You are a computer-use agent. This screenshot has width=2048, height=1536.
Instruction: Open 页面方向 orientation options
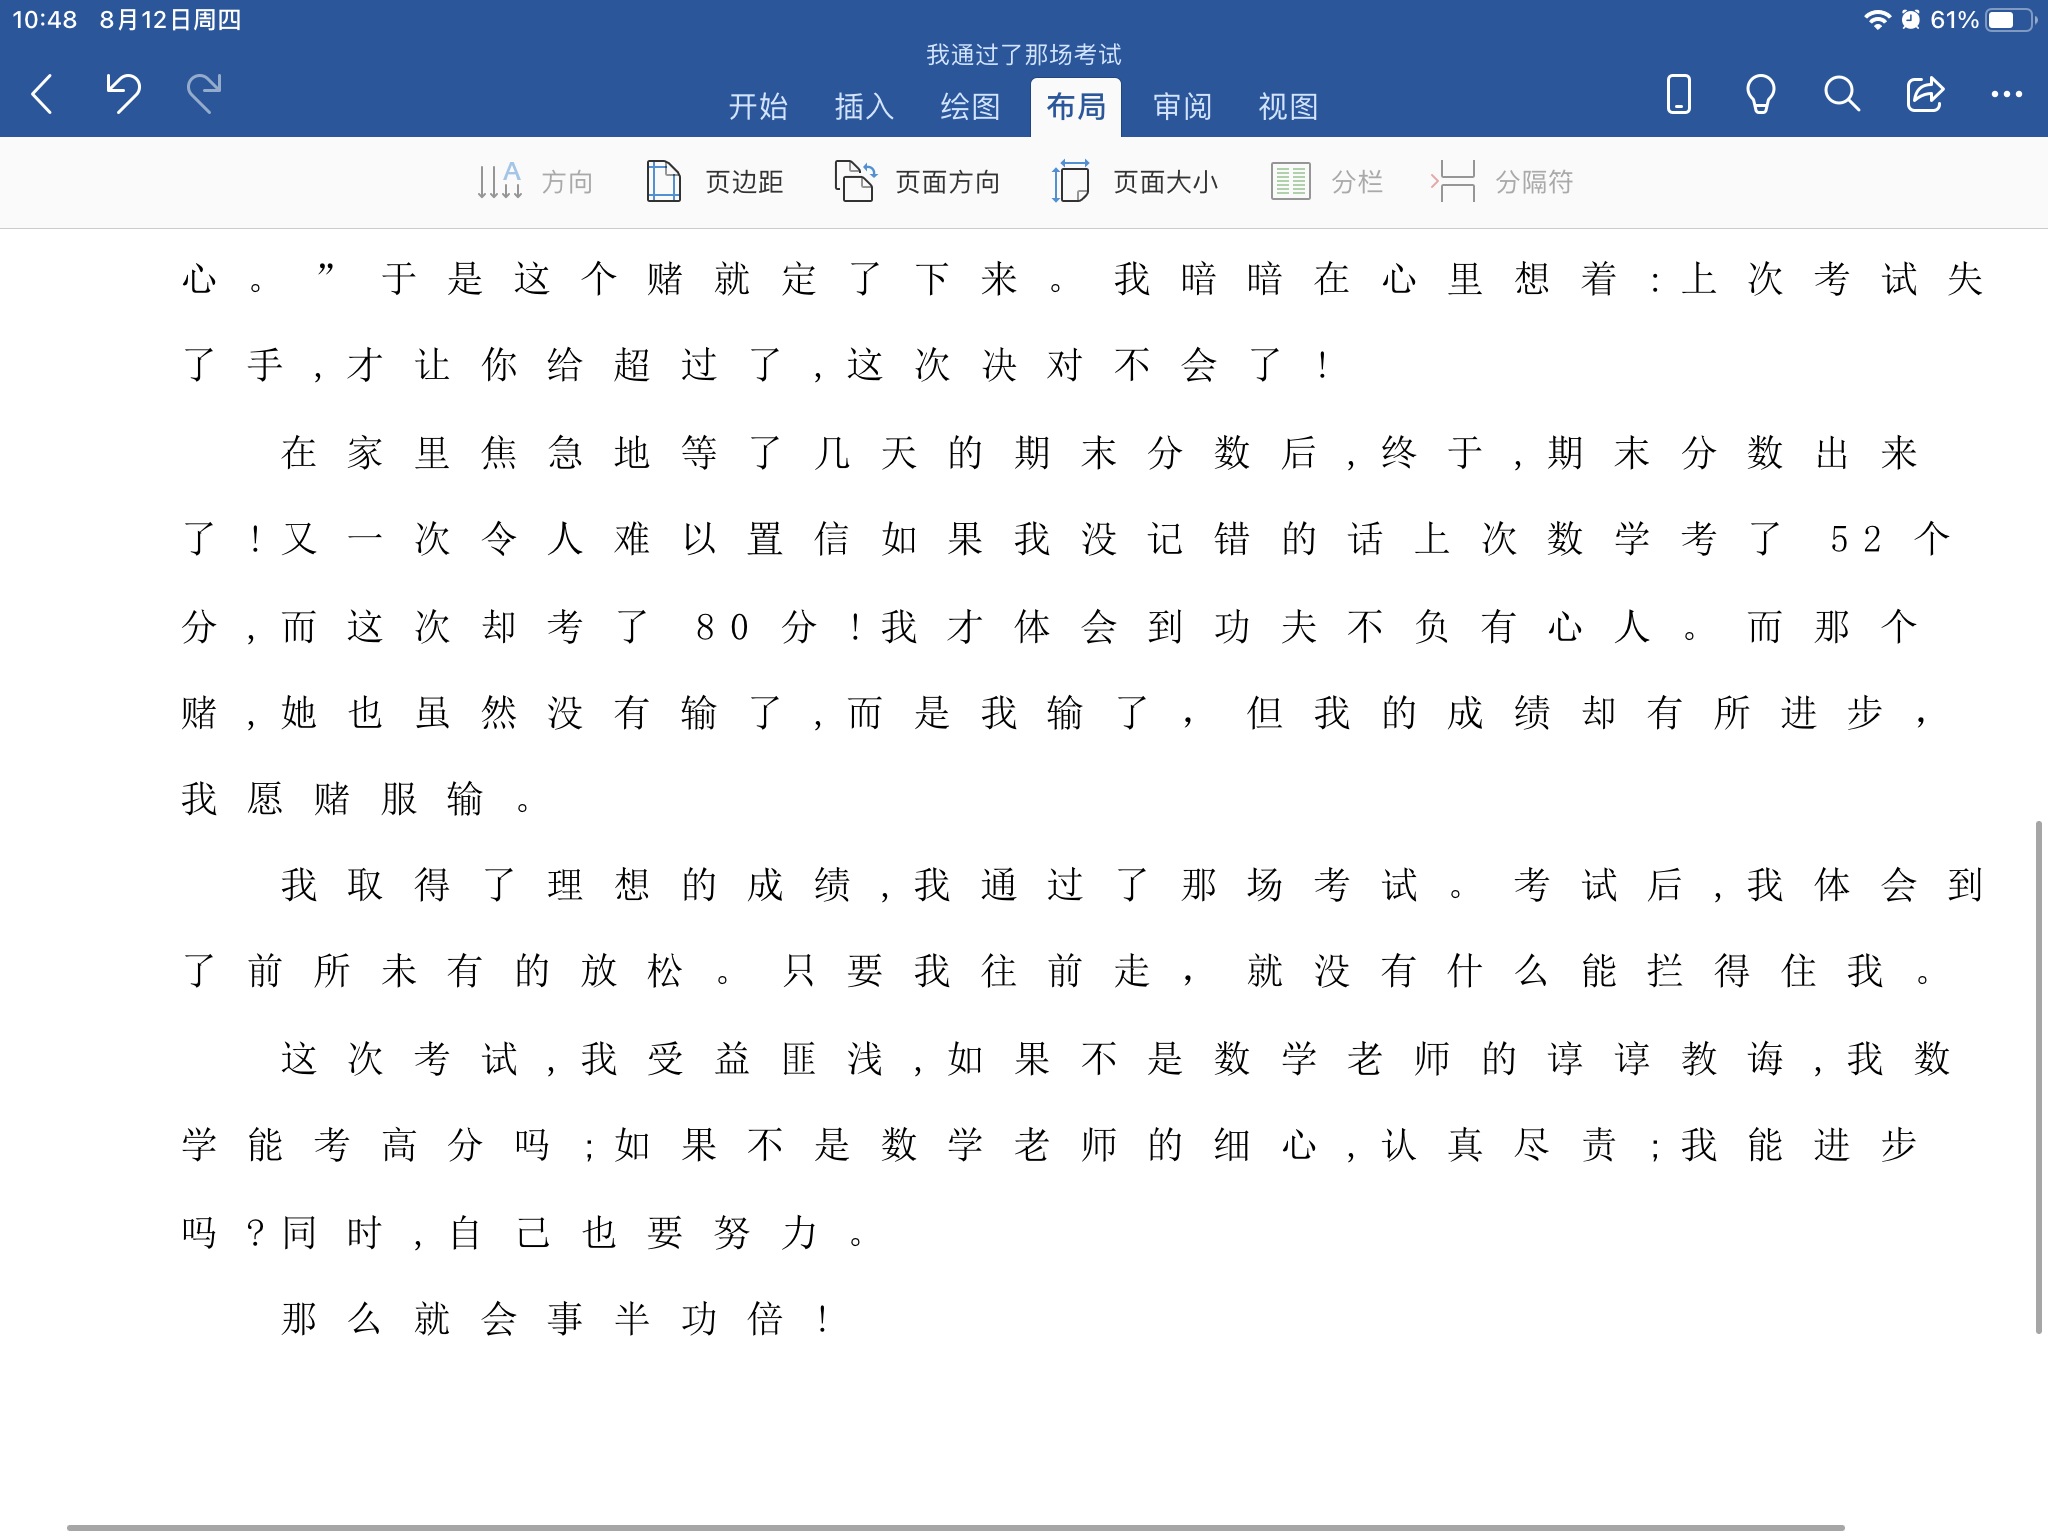tap(917, 182)
